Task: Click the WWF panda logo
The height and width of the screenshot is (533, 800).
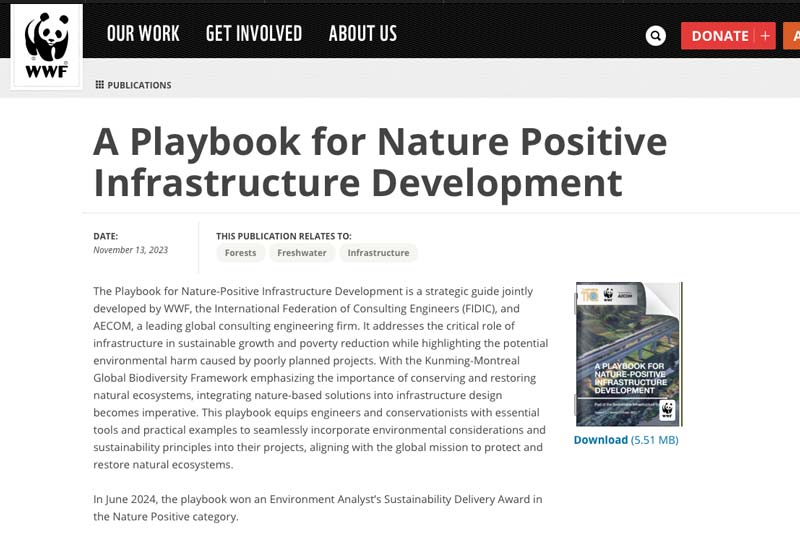Action: [46, 46]
